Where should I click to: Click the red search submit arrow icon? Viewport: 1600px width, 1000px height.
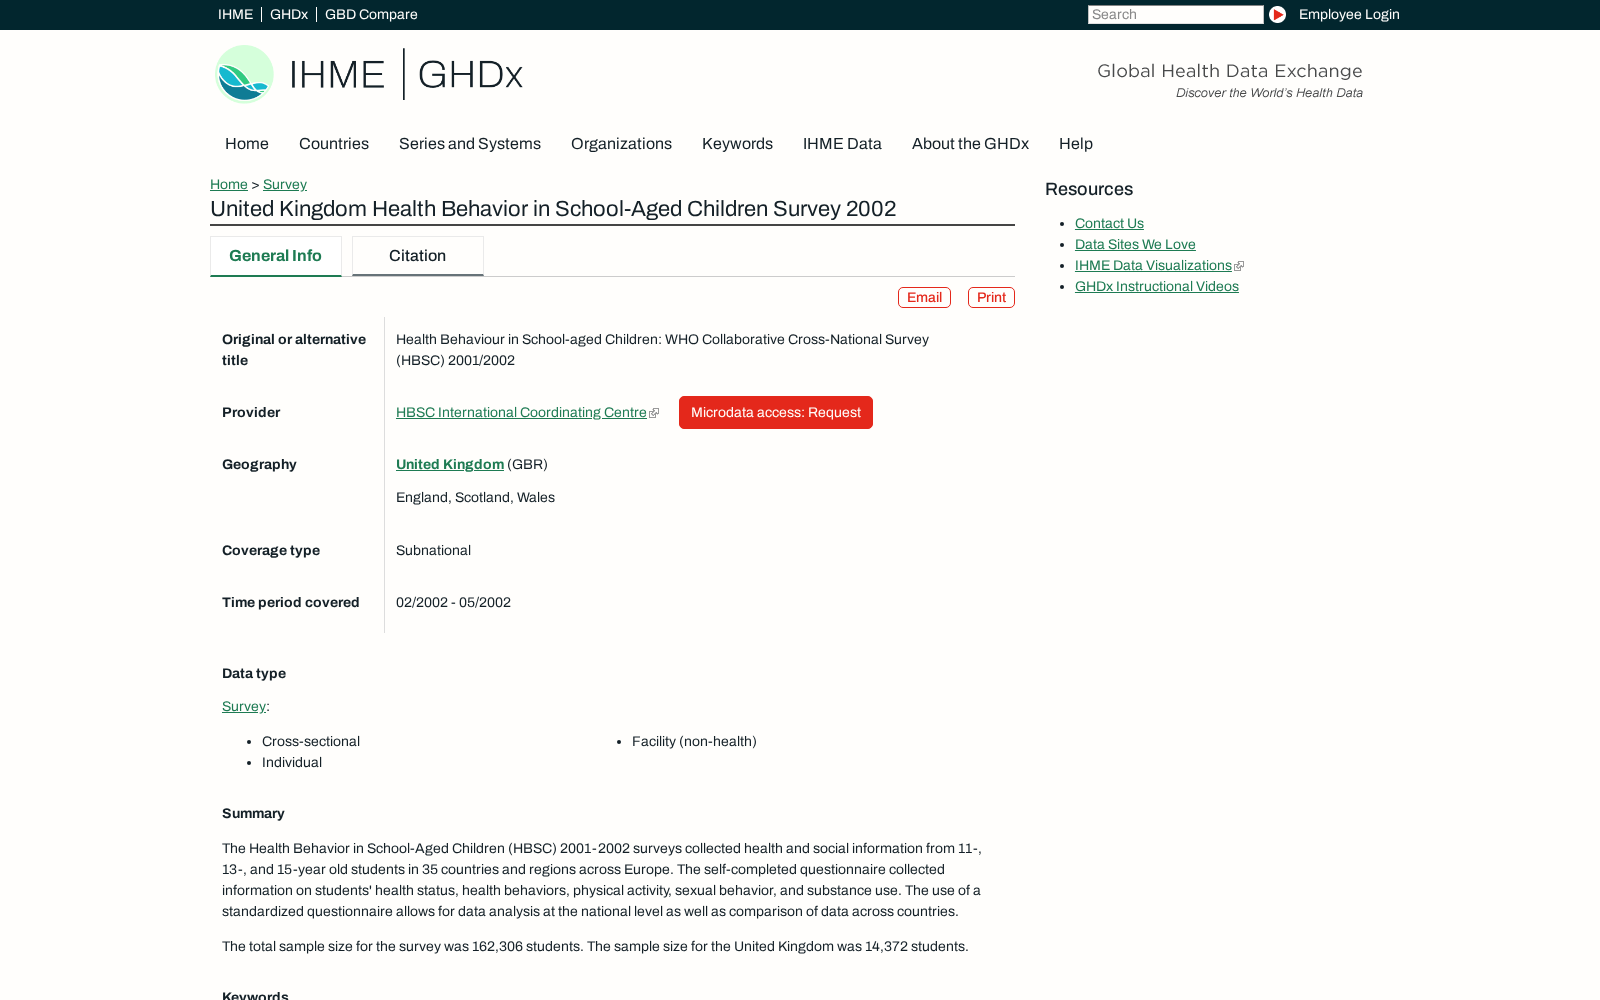tap(1277, 14)
